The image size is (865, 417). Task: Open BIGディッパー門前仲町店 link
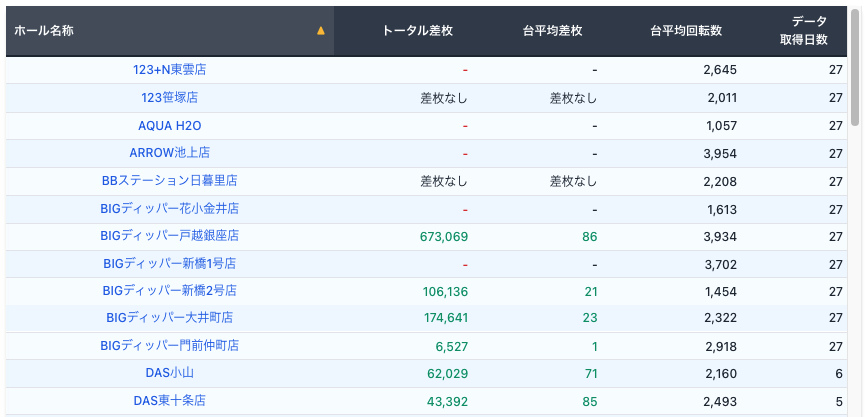[169, 346]
